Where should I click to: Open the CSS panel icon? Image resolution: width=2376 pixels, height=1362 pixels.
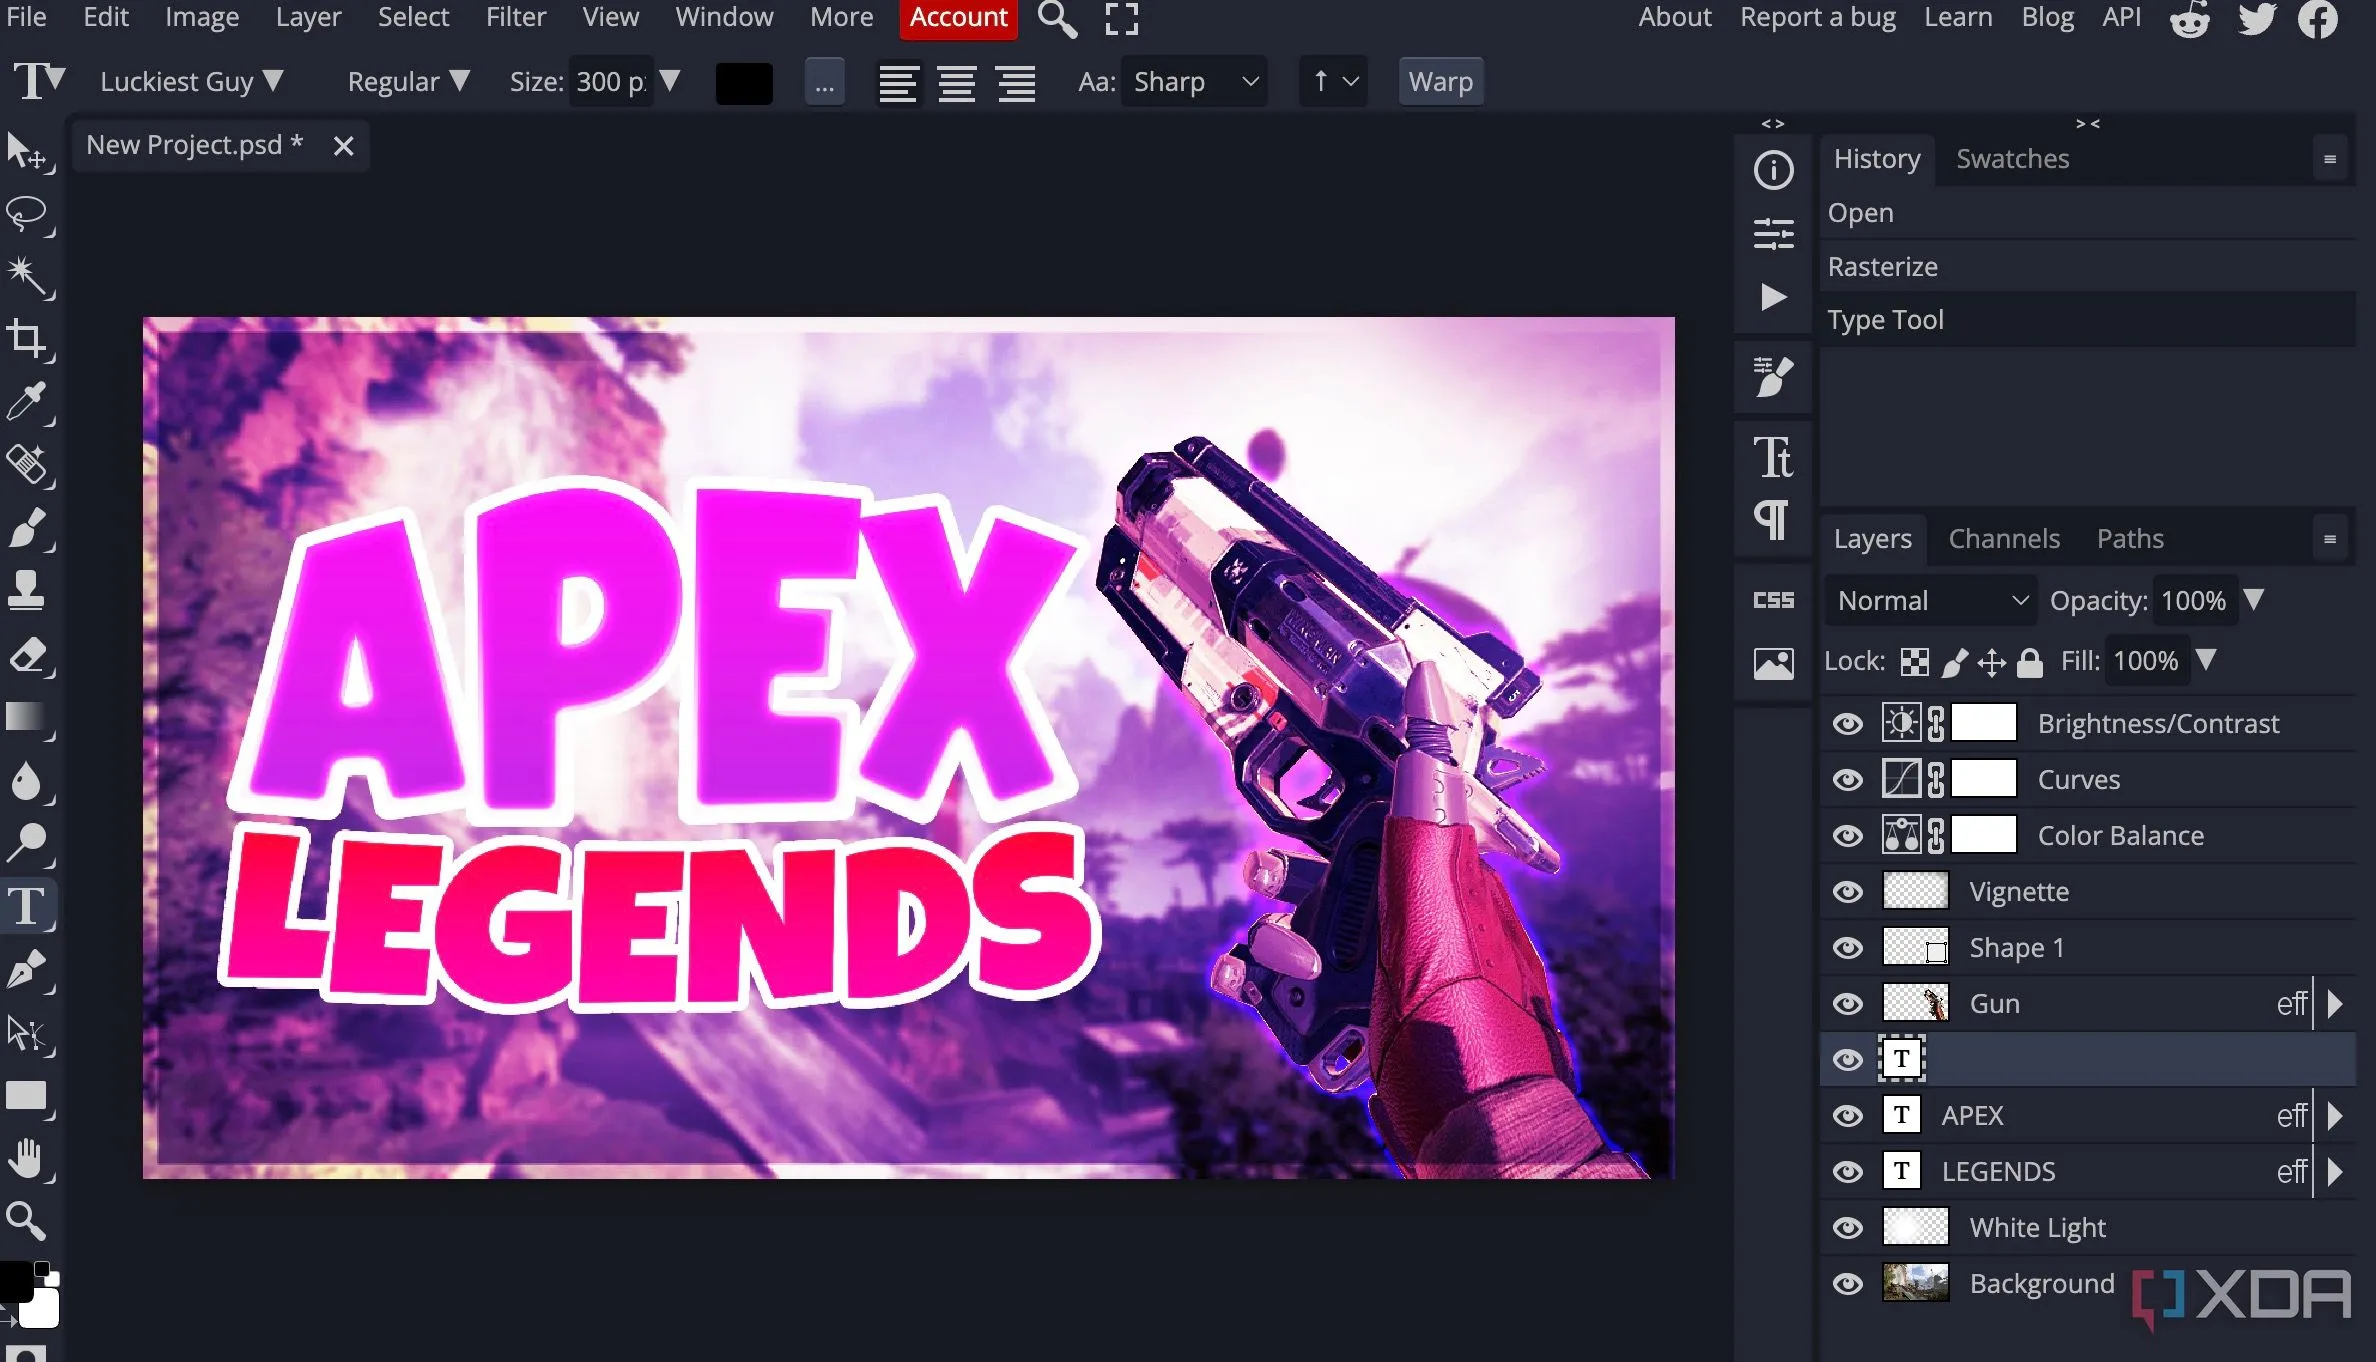(1773, 600)
